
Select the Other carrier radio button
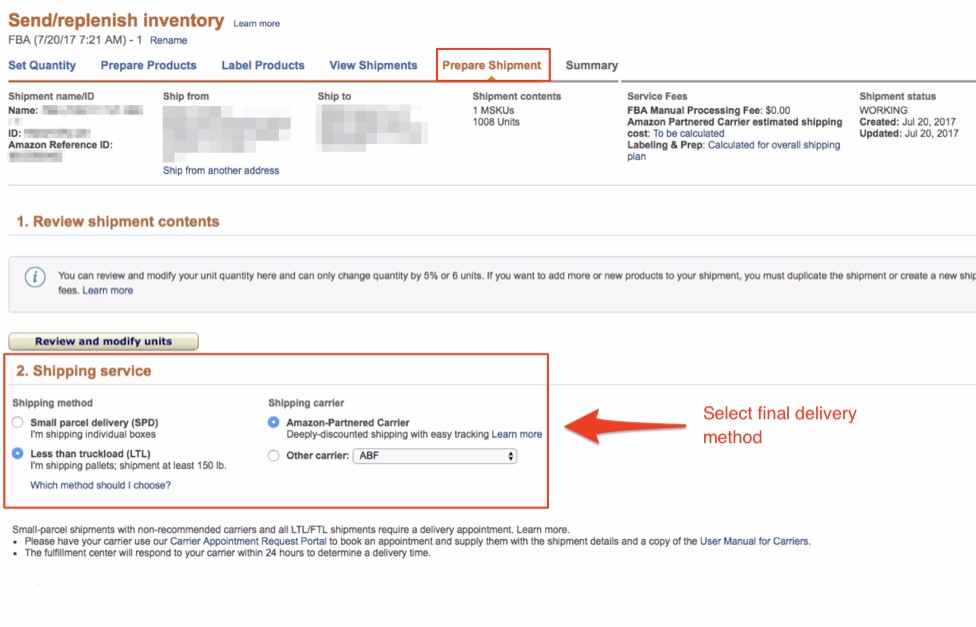(273, 456)
